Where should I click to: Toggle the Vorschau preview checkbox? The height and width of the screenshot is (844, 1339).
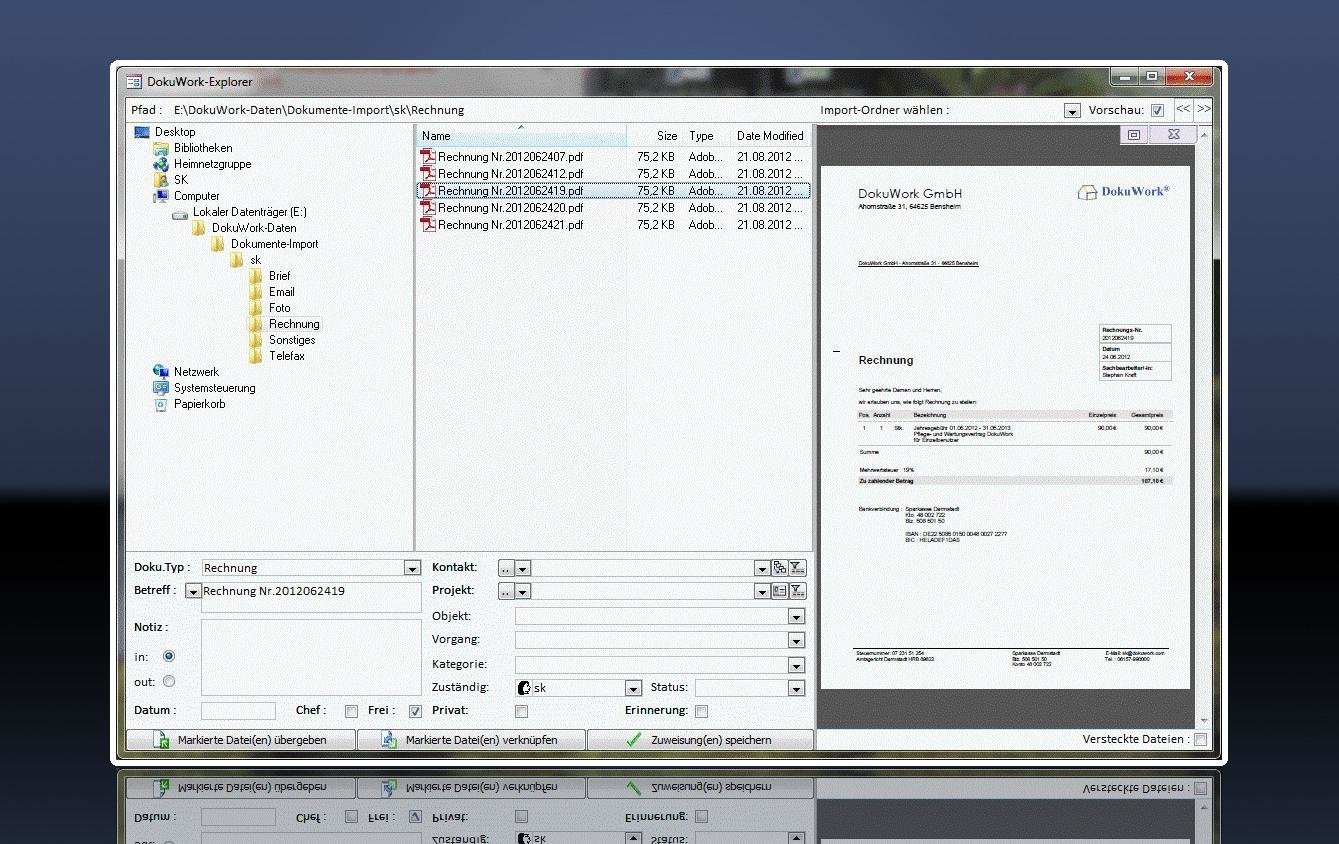click(1157, 110)
